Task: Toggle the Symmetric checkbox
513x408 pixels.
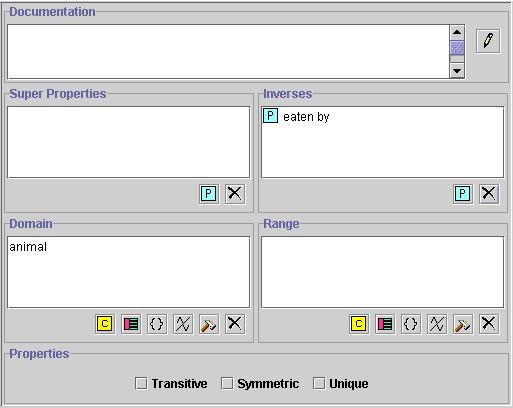Action: click(x=227, y=383)
